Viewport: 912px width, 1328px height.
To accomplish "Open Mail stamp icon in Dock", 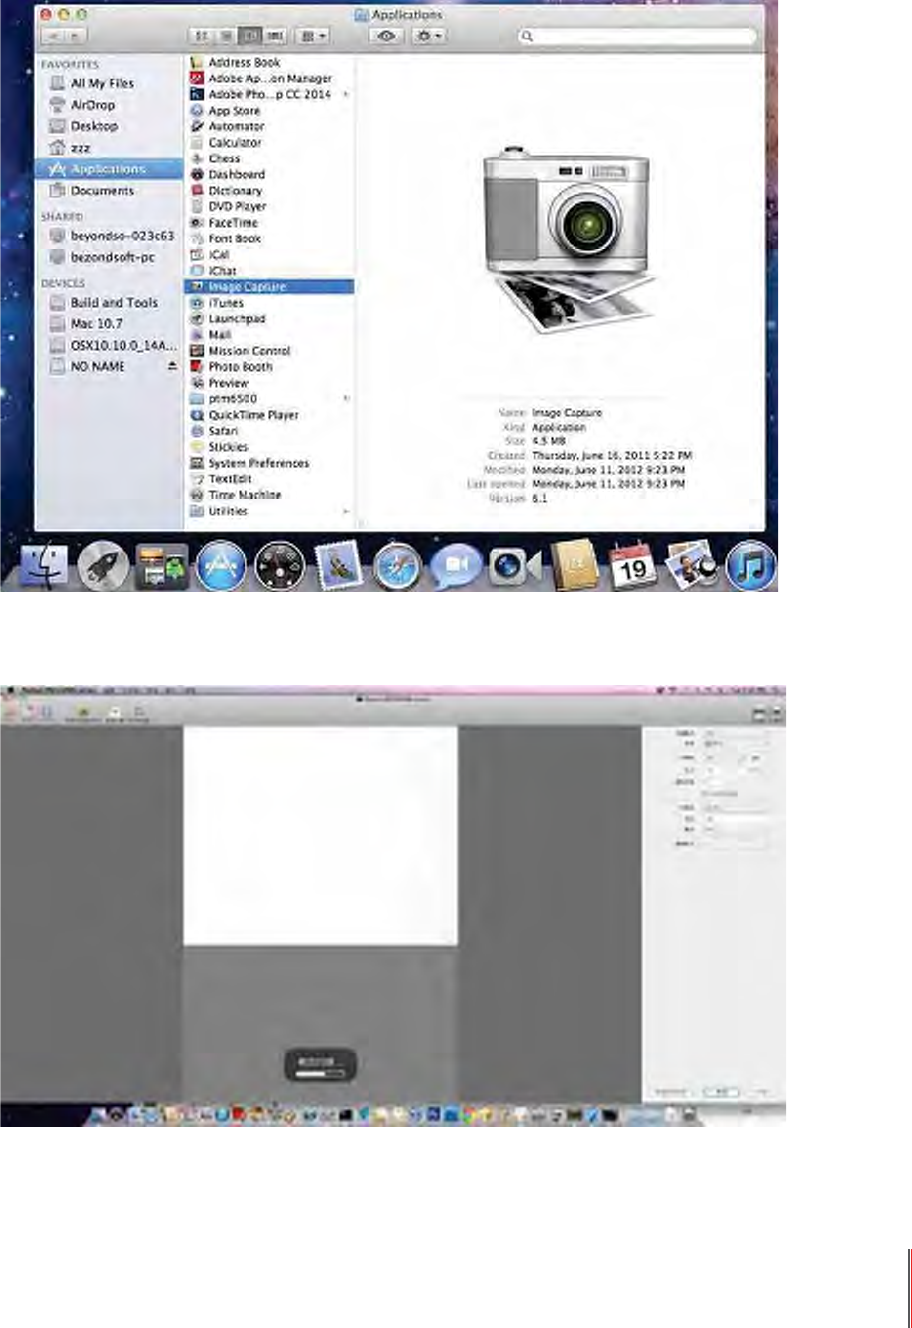I will tap(337, 567).
